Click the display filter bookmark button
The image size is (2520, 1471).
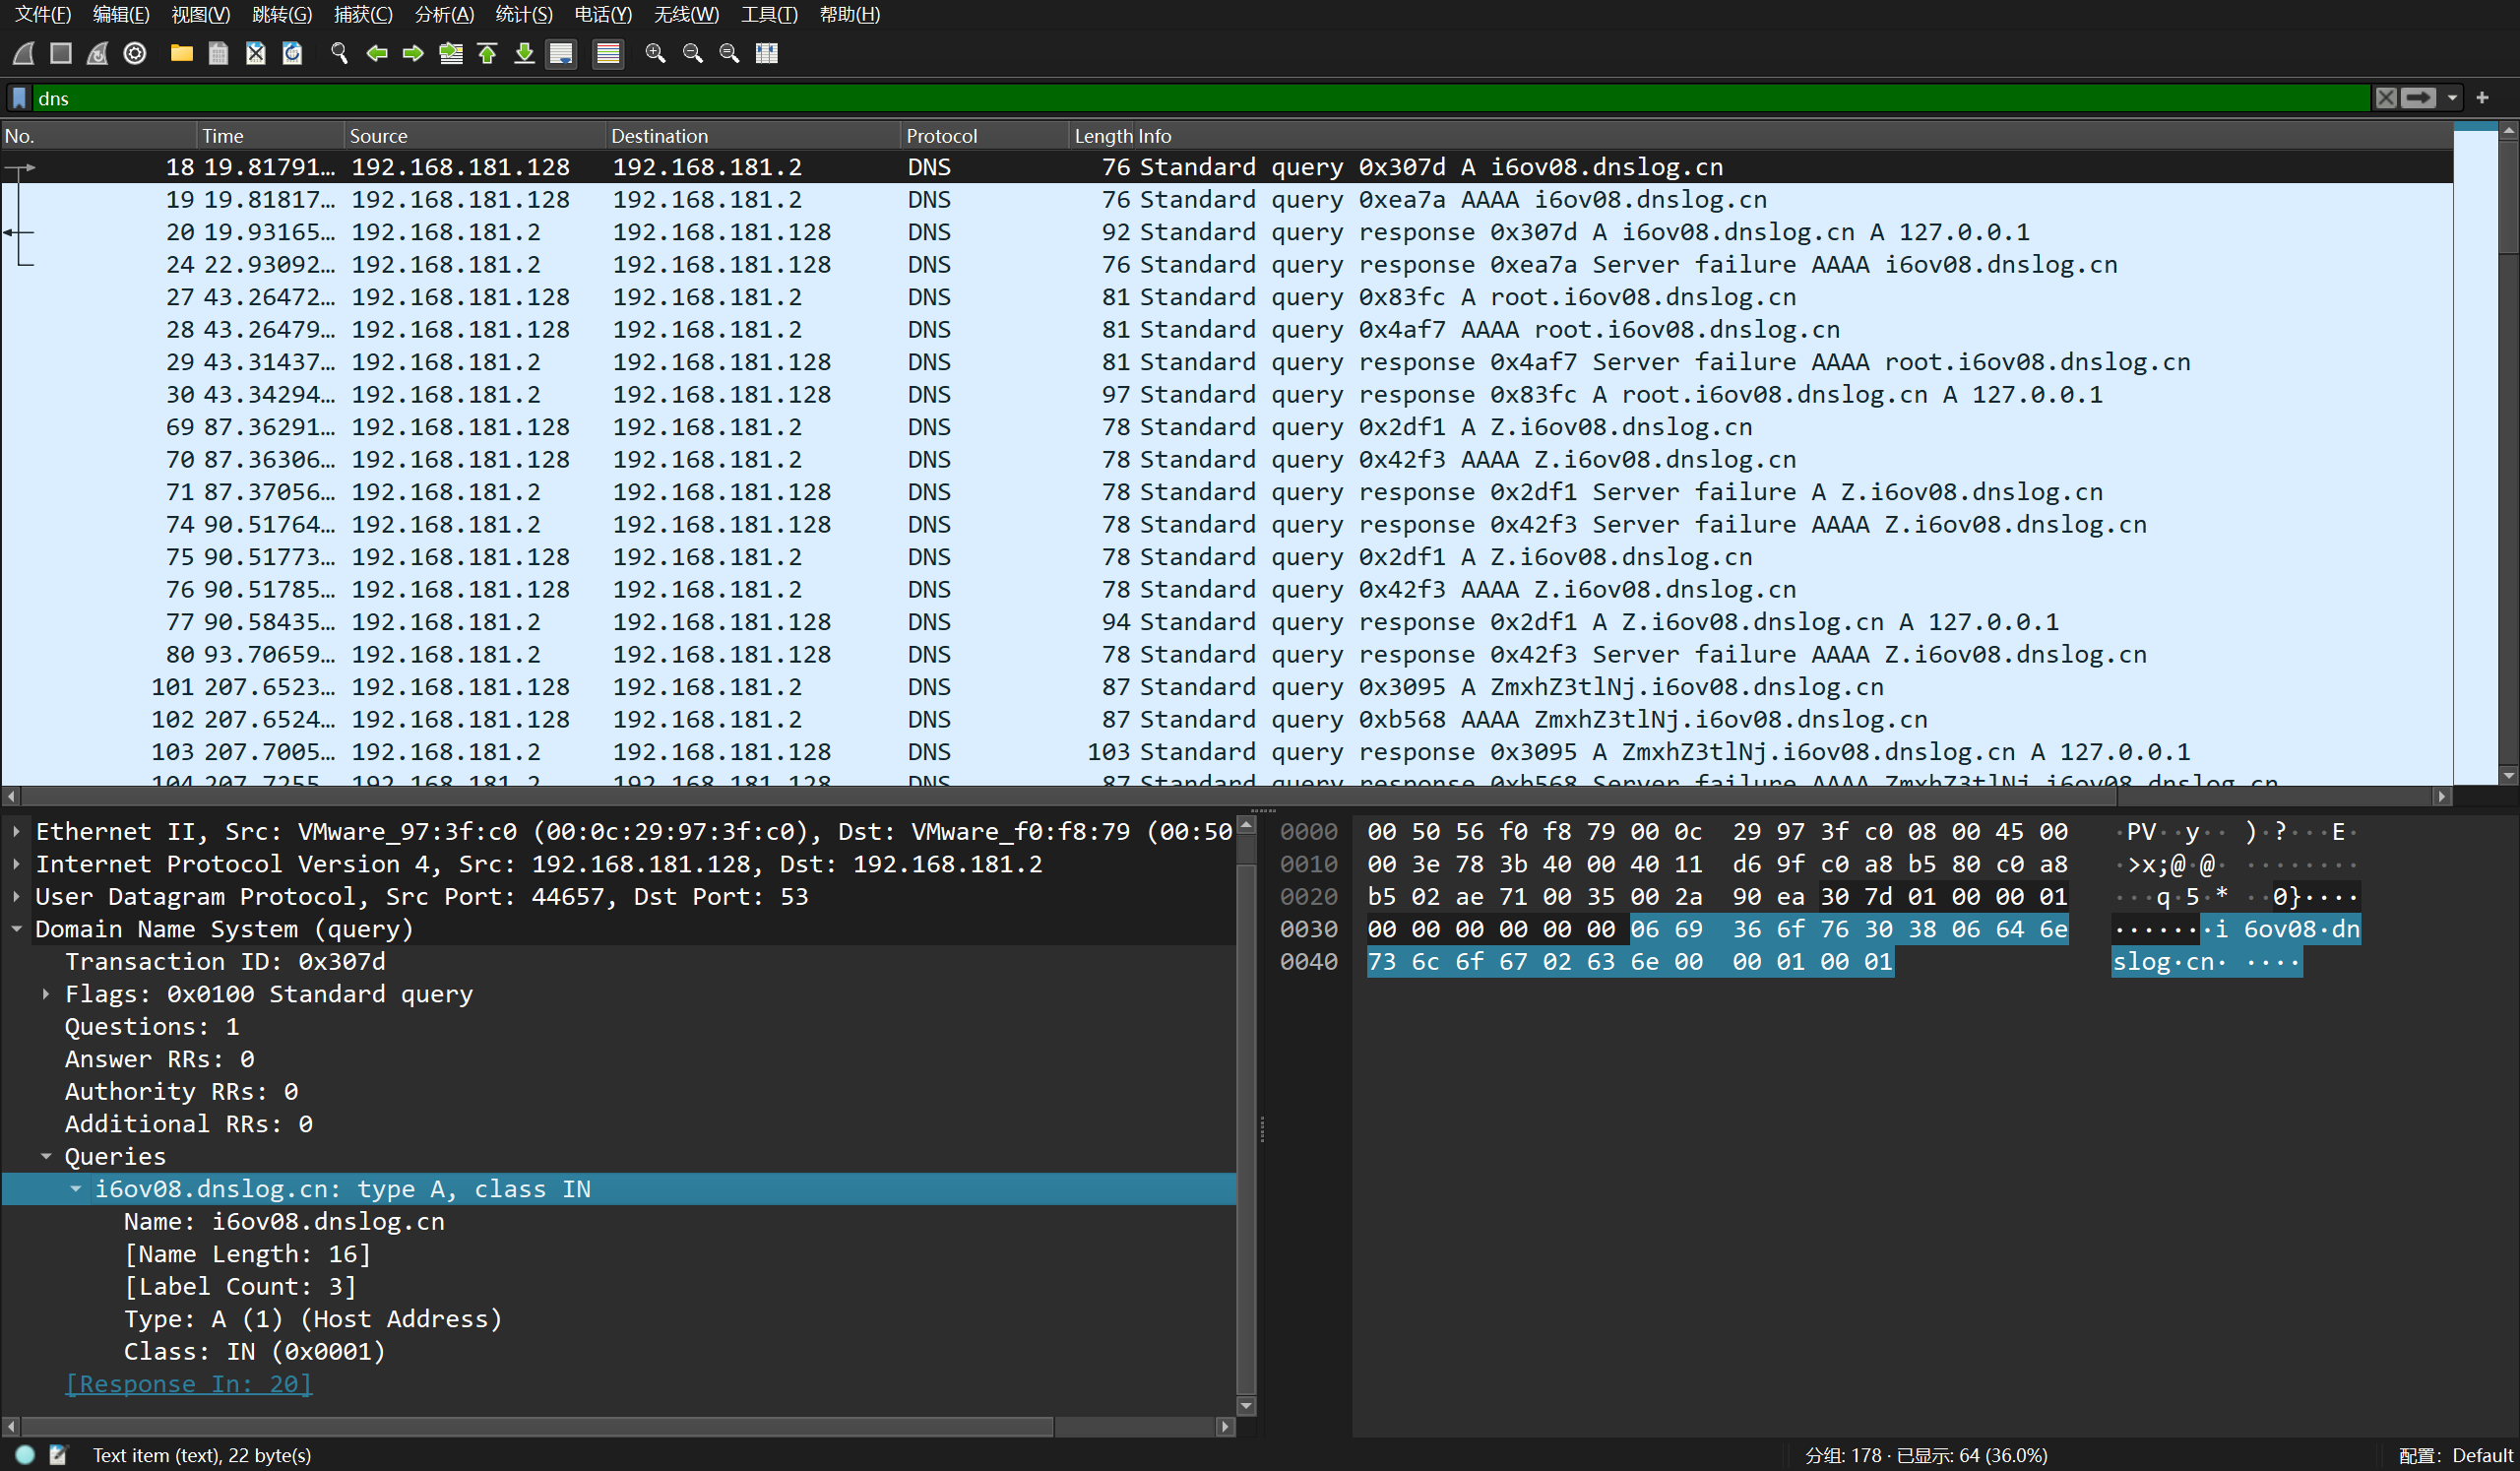pos(19,98)
